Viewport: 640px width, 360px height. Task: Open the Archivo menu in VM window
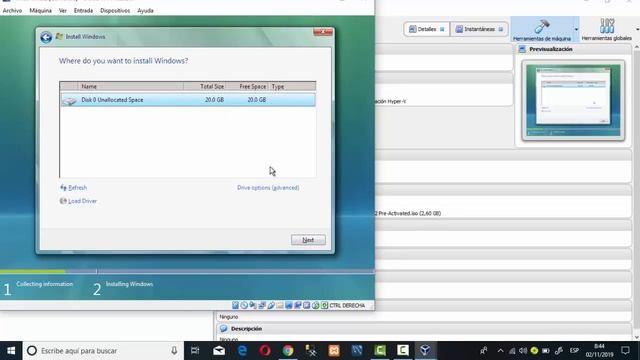click(12, 11)
